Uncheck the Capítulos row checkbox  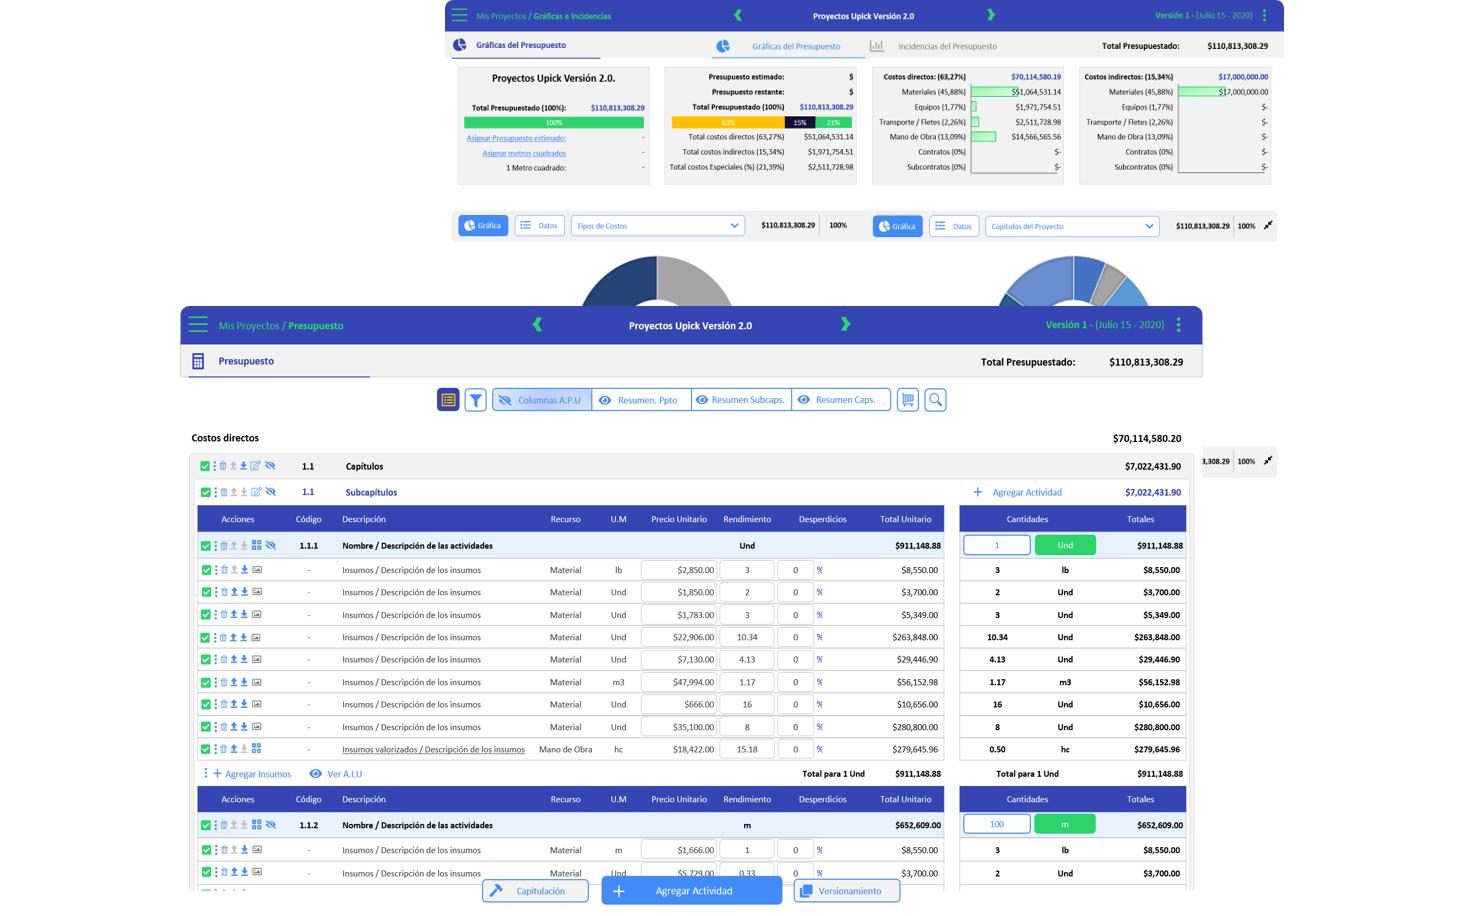click(x=205, y=466)
